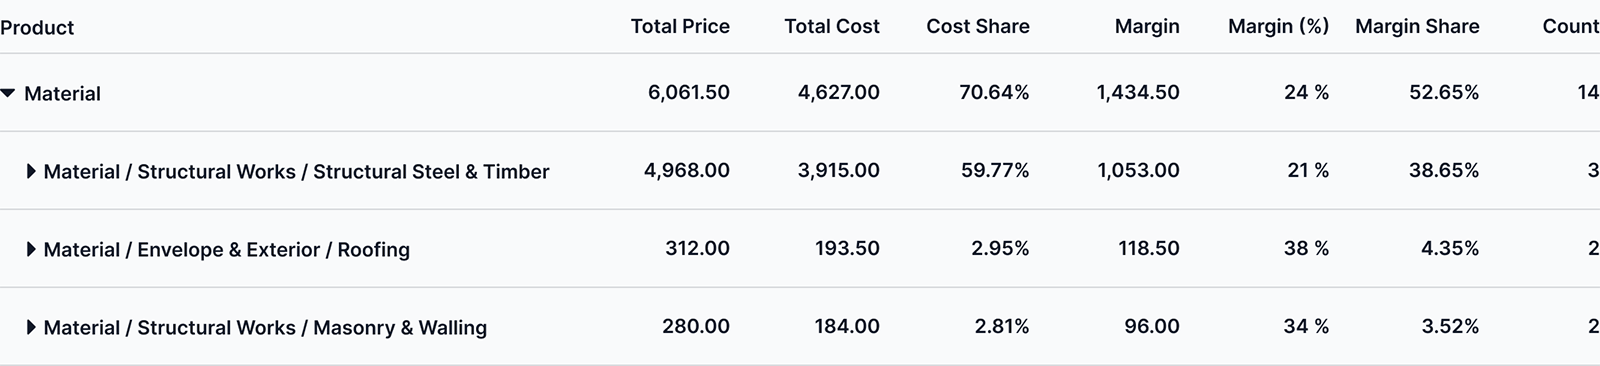Select Material / Structural Works / Structural Steel & Timber
Image resolution: width=1600 pixels, height=366 pixels.
click(x=296, y=171)
